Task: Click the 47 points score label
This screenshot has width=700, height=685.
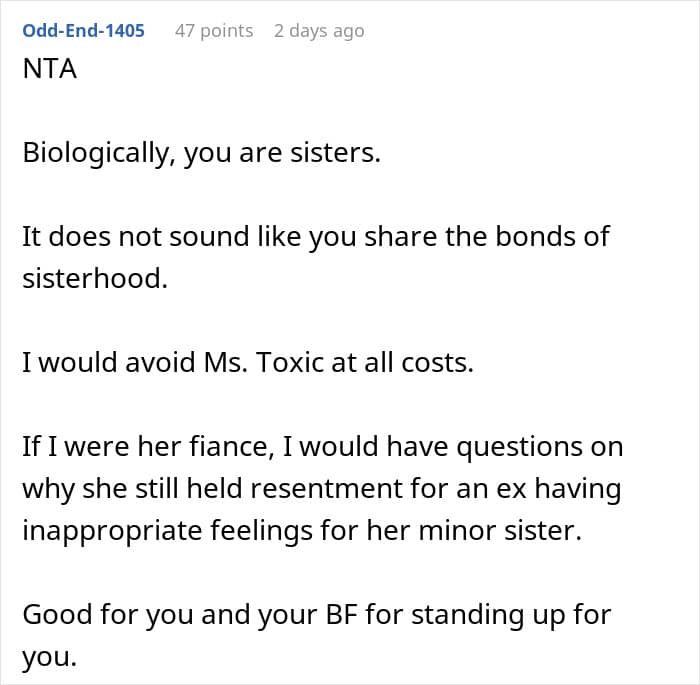Action: 214,31
